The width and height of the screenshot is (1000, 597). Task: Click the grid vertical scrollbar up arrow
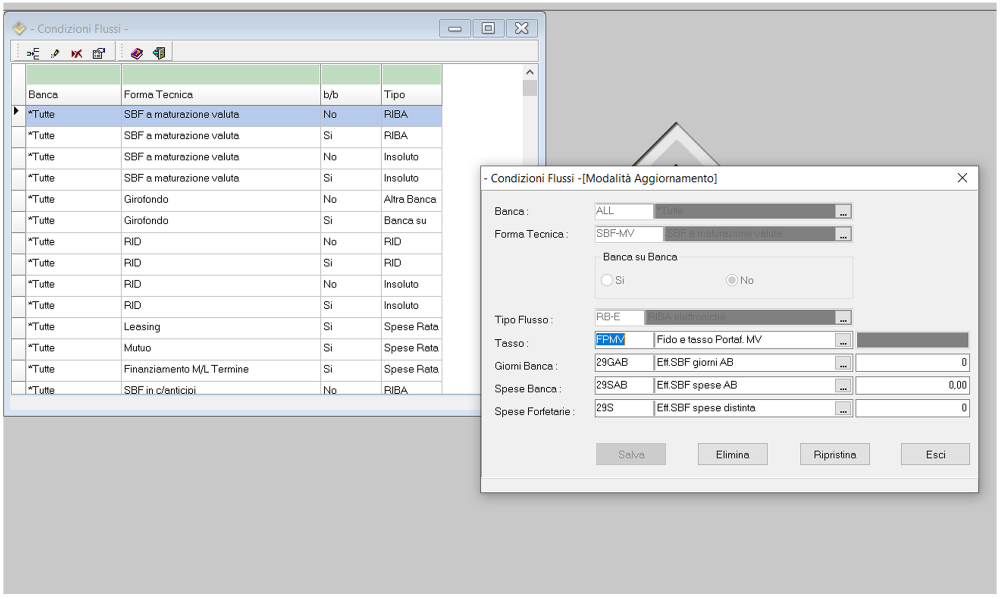(530, 72)
